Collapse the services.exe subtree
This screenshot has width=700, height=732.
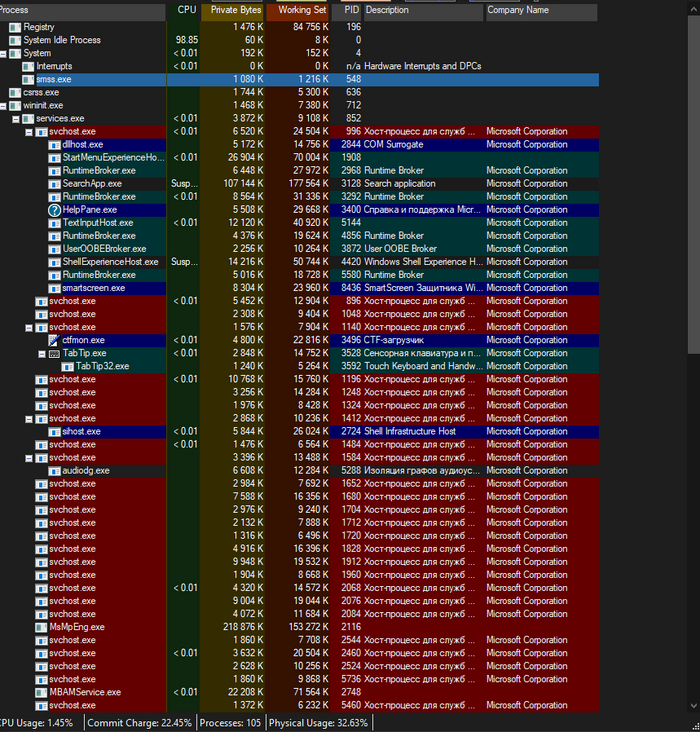tap(16, 118)
